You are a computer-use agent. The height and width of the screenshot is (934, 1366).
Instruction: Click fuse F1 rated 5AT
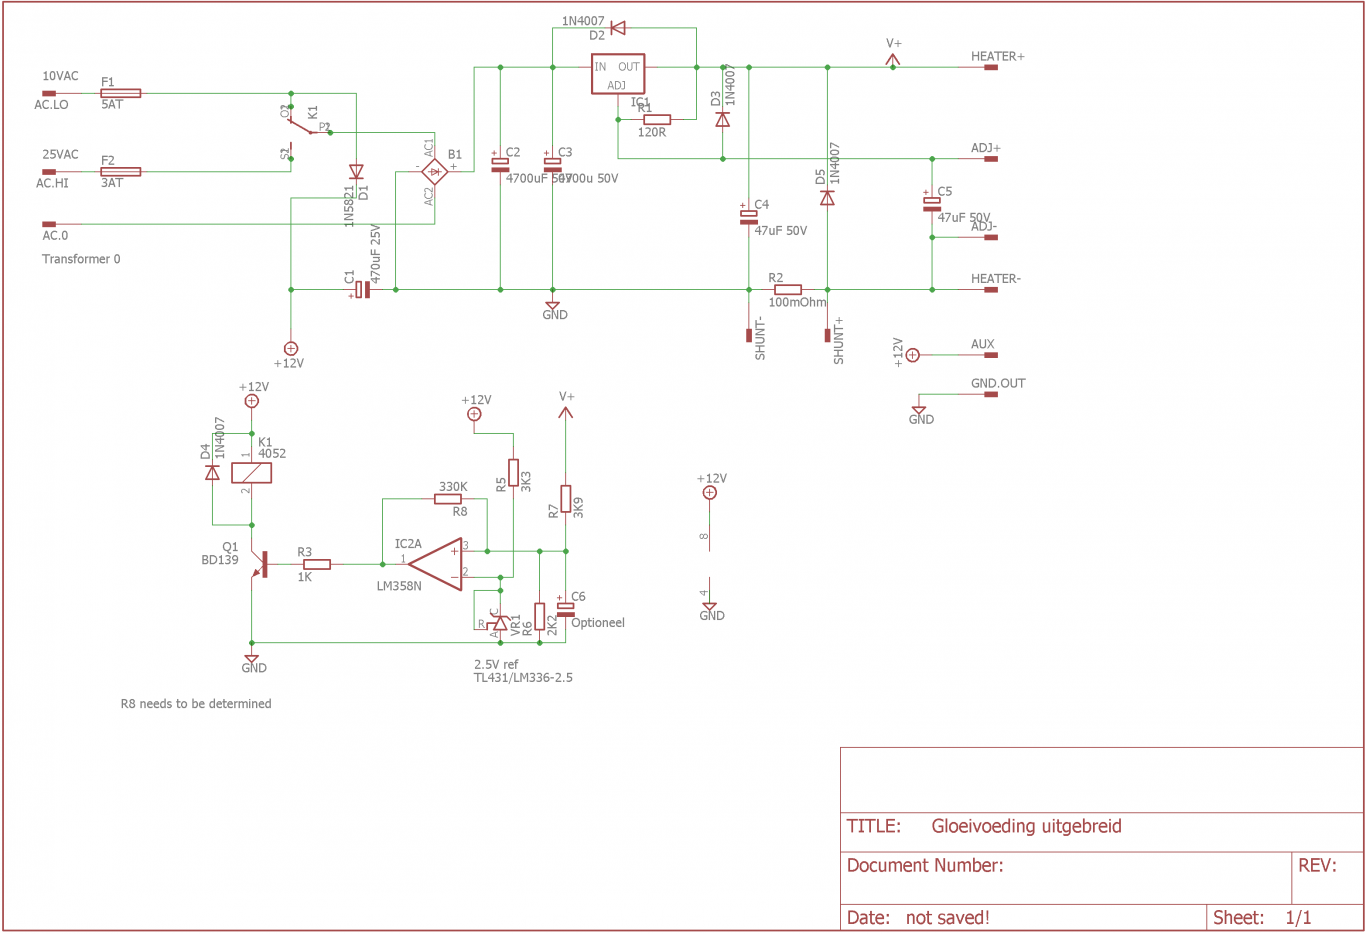click(x=121, y=93)
